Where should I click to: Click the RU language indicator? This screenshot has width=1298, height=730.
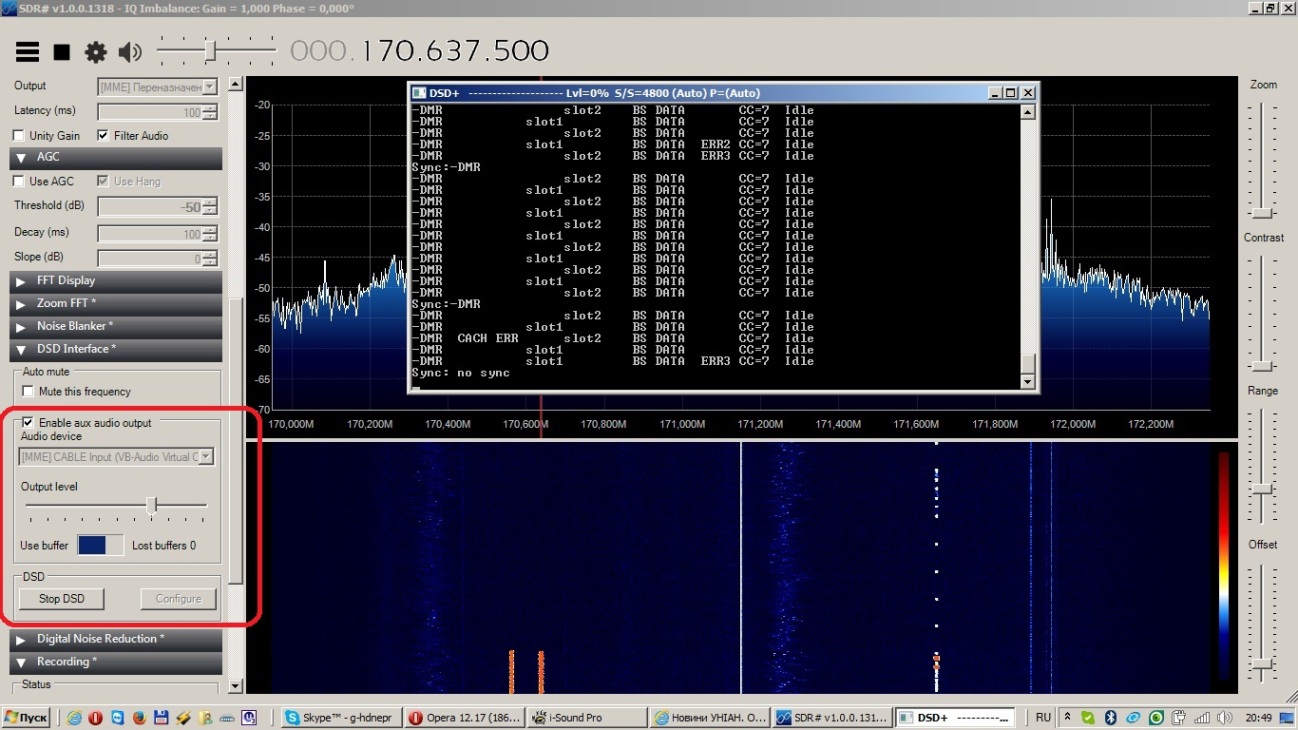click(1043, 717)
